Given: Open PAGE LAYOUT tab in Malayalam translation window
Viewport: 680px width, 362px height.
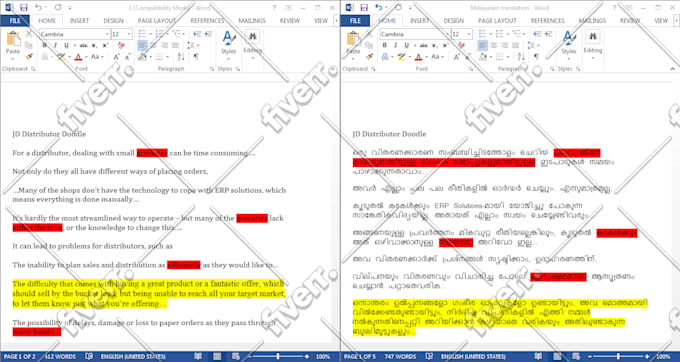Looking at the screenshot, I should tap(497, 21).
